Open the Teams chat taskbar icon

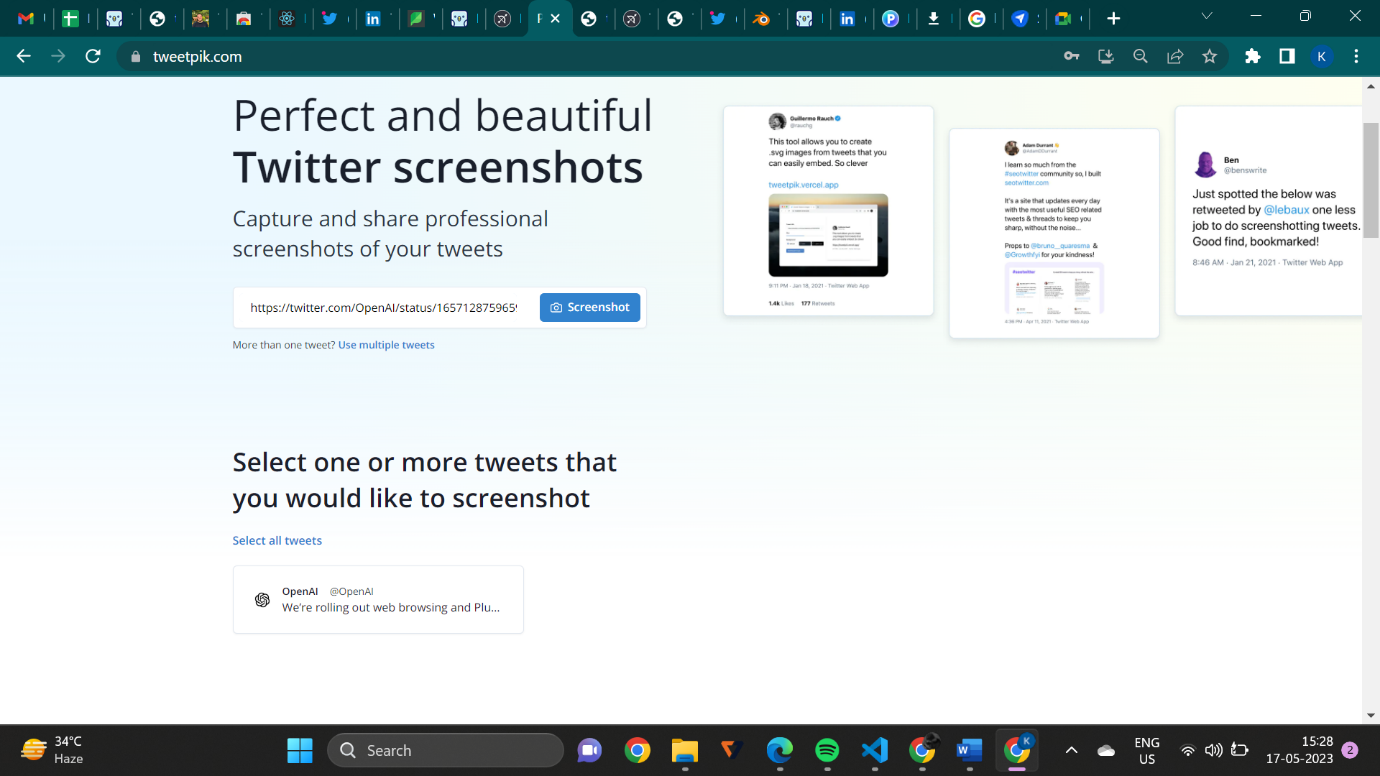coord(589,750)
